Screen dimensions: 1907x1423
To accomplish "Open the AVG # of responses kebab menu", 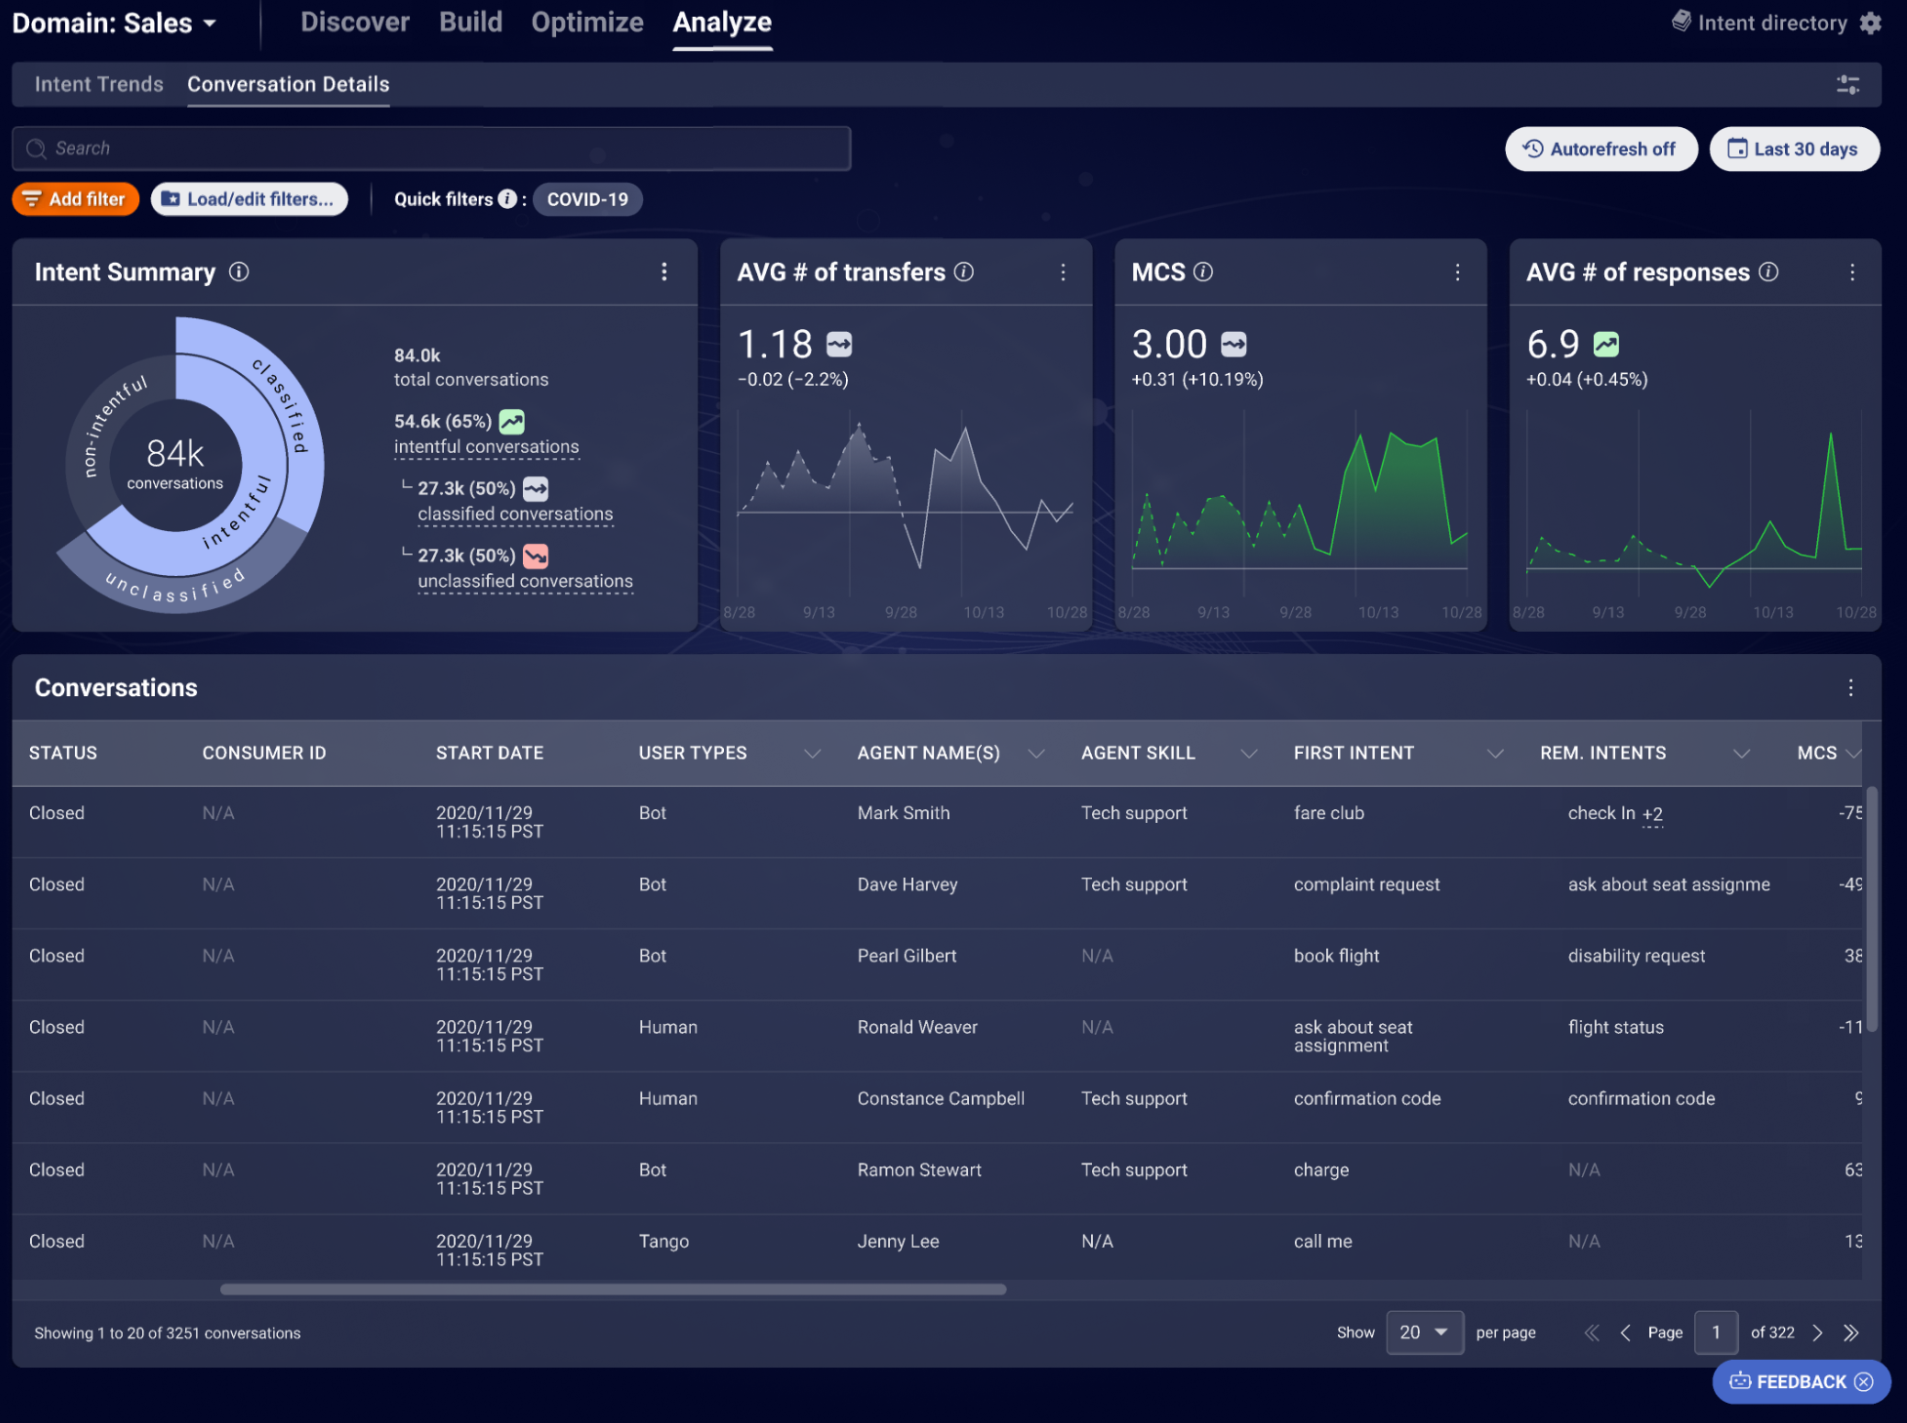I will coord(1852,272).
